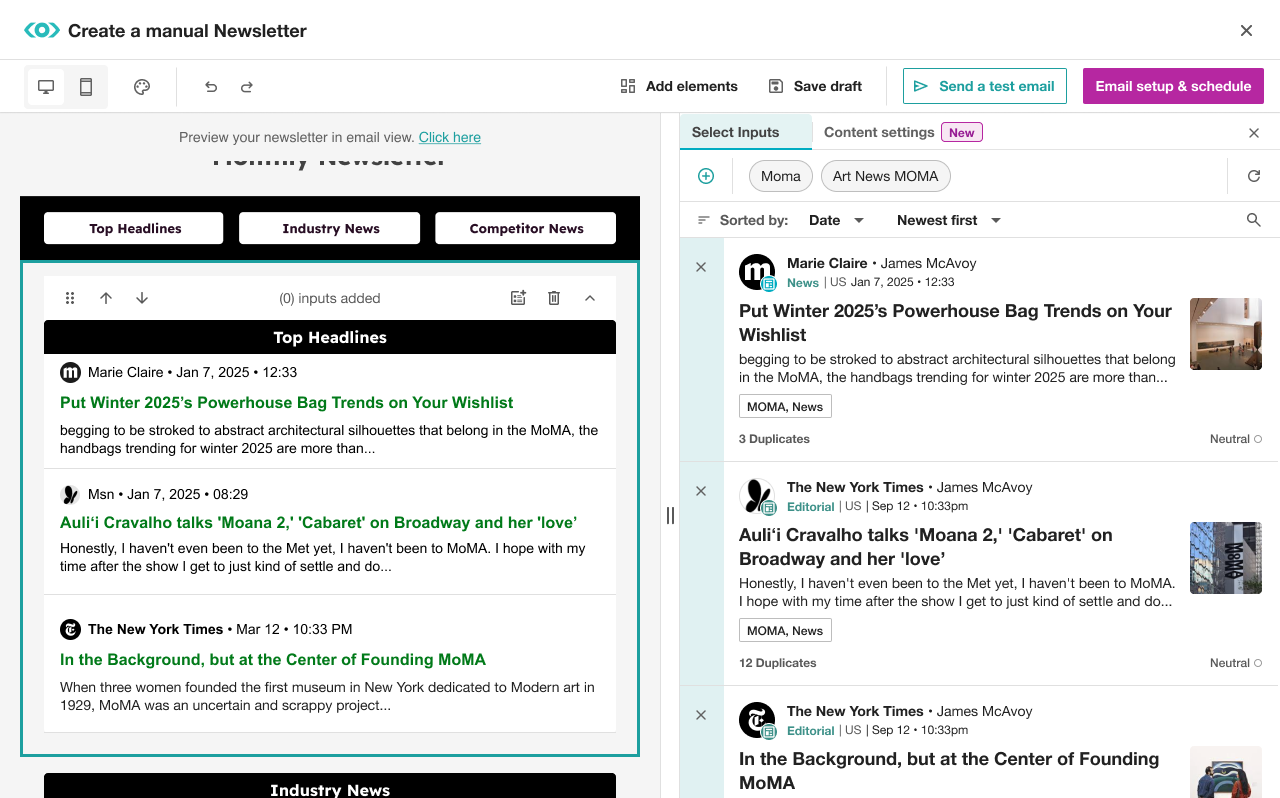Toggle Neutral sentiment on the Auli'i Cravalho article
Screen dimensions: 1280x798
coord(1235,662)
